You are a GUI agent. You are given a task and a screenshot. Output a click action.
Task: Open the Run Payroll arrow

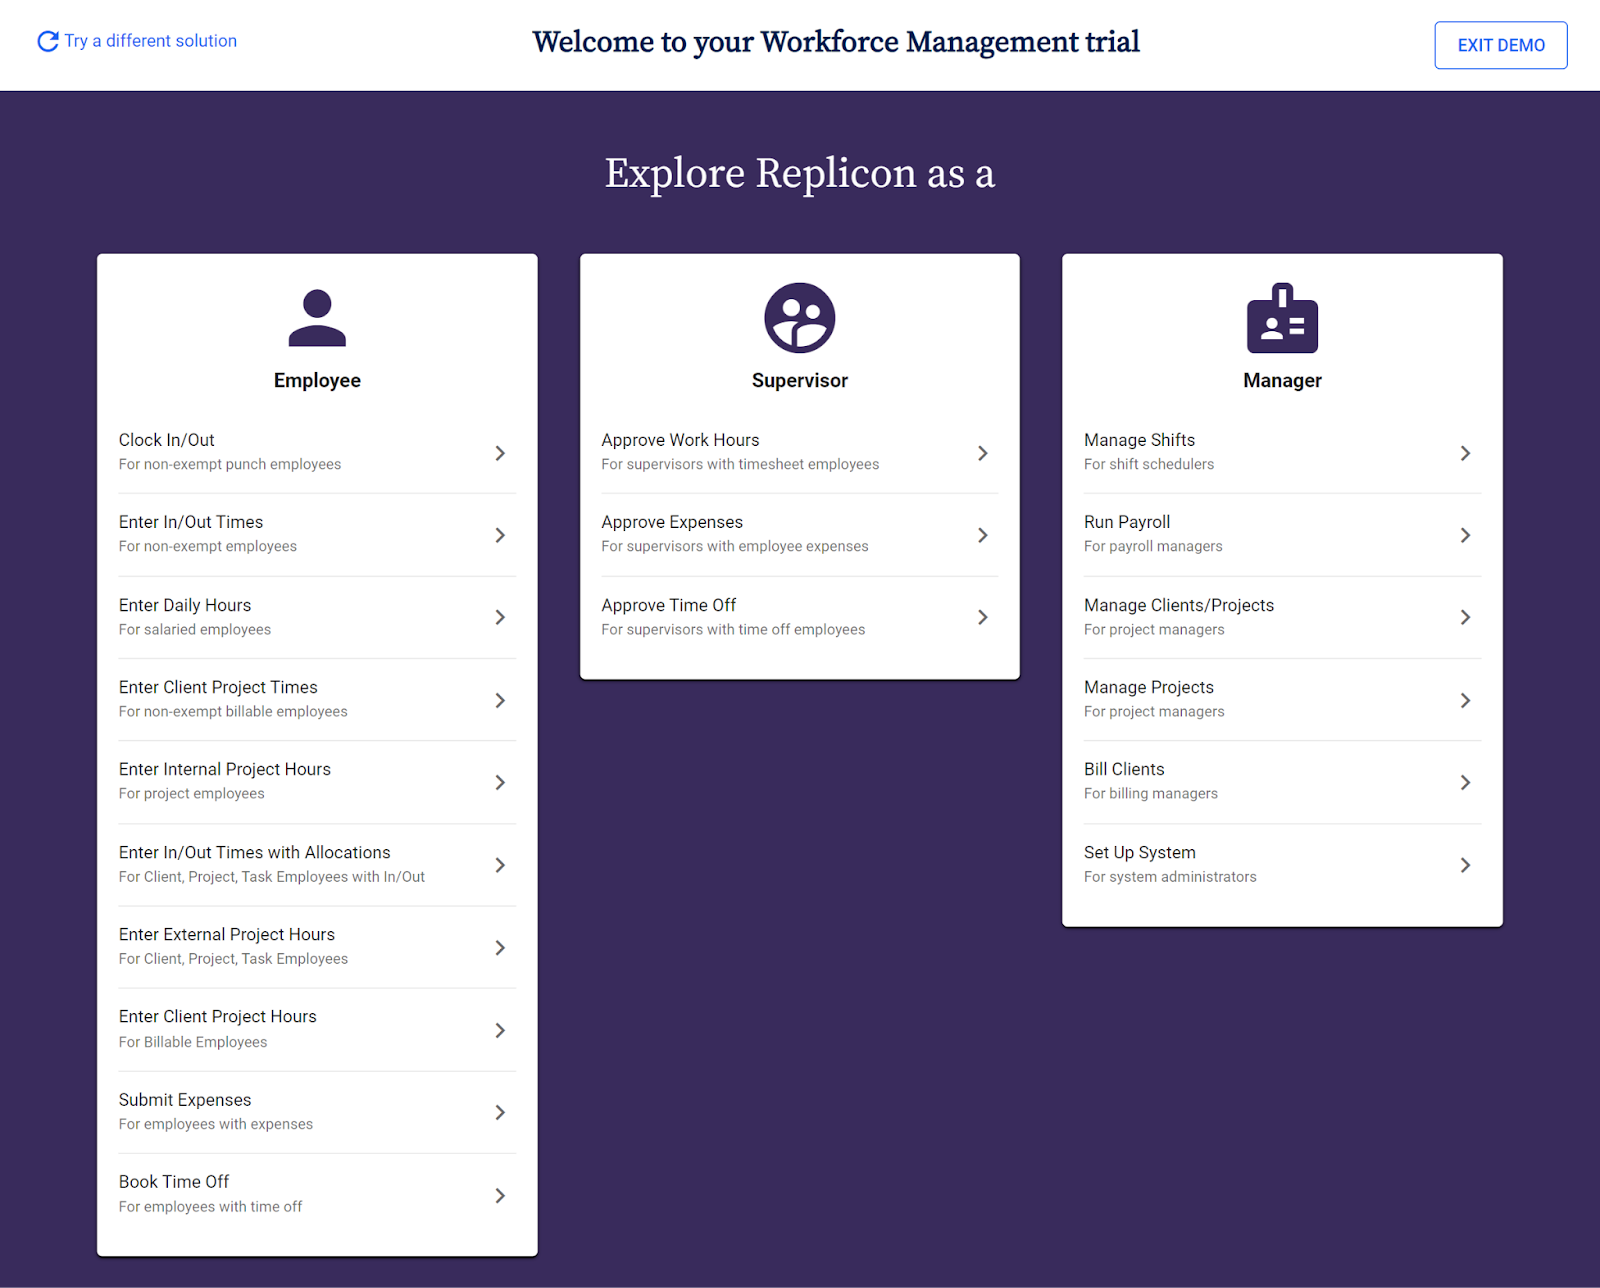click(x=1465, y=535)
